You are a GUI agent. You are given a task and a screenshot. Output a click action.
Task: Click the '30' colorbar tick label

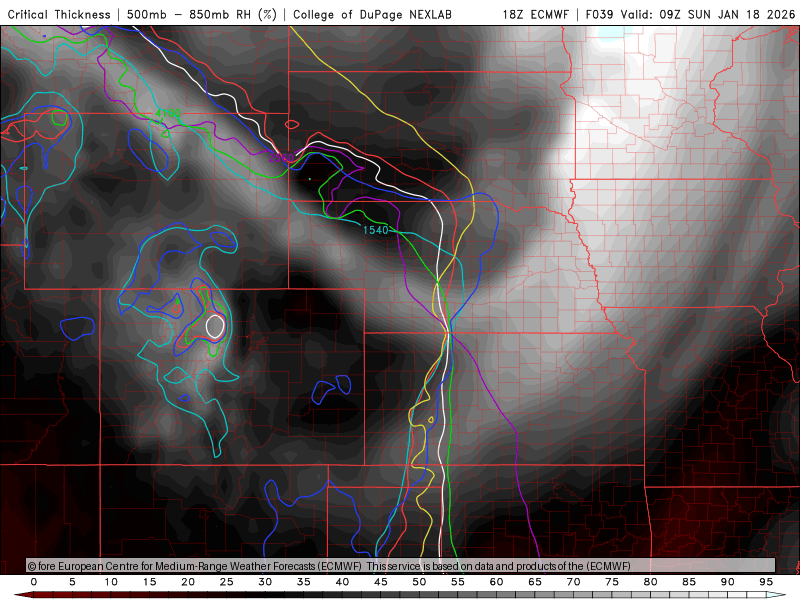click(x=265, y=582)
